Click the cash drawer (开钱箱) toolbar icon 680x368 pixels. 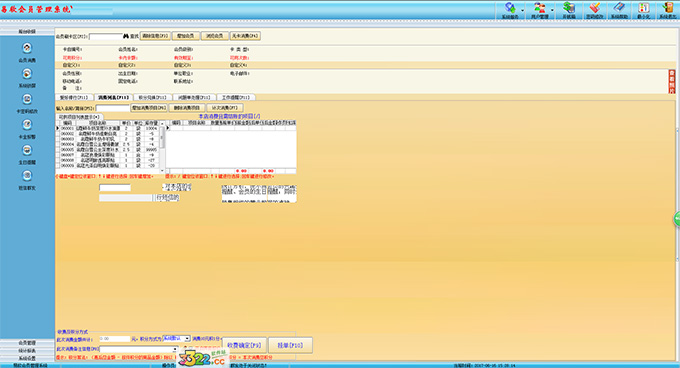[569, 7]
